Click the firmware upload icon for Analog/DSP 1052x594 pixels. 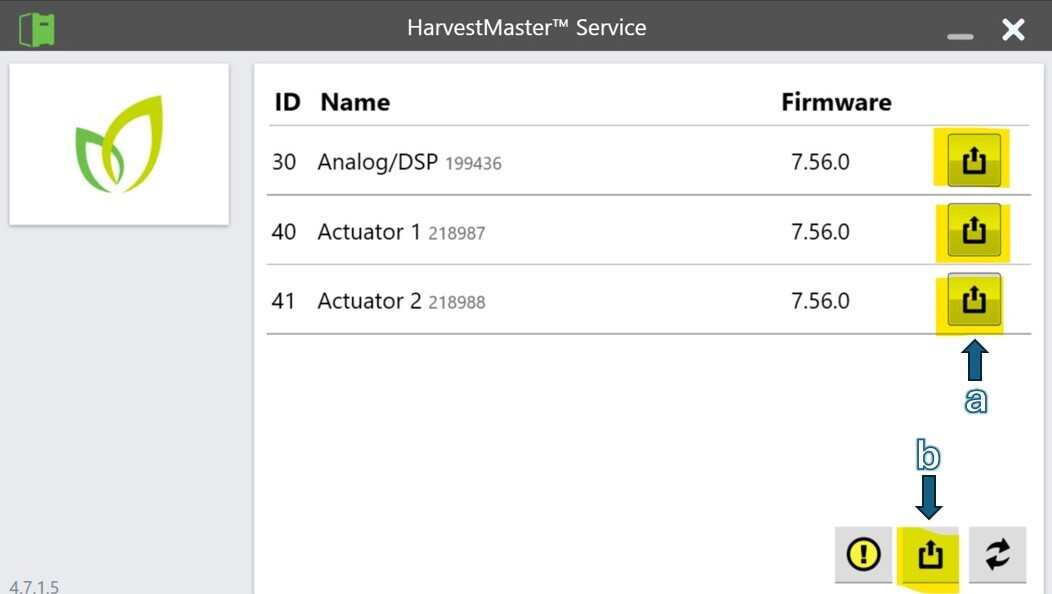click(973, 160)
